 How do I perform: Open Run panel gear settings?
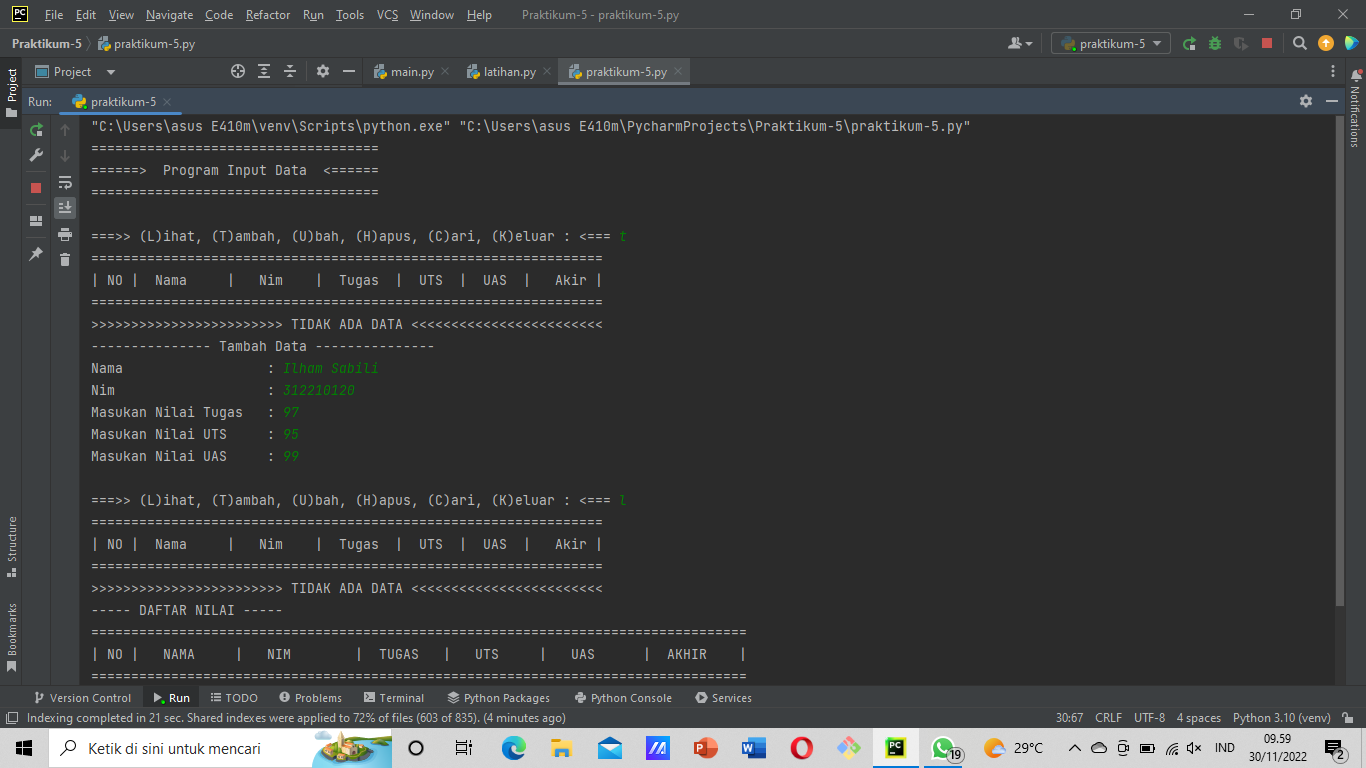(1306, 101)
